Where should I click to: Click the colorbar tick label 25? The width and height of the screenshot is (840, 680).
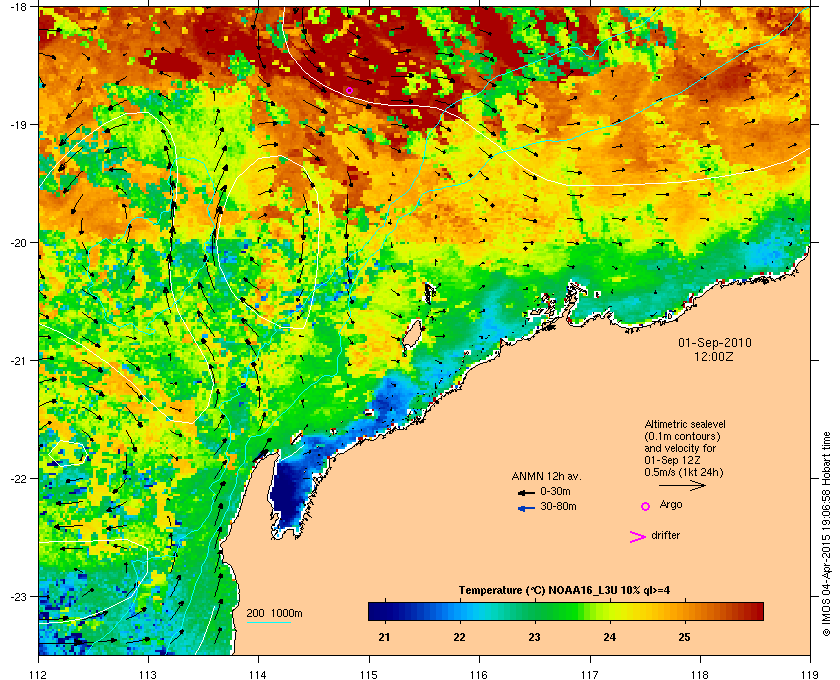[684, 637]
